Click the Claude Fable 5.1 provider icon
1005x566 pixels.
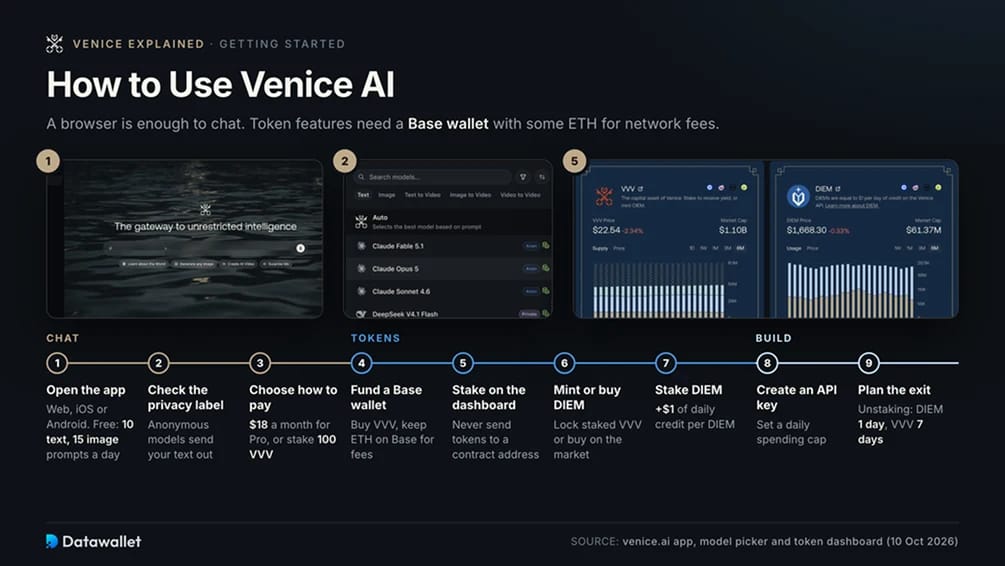[x=361, y=246]
